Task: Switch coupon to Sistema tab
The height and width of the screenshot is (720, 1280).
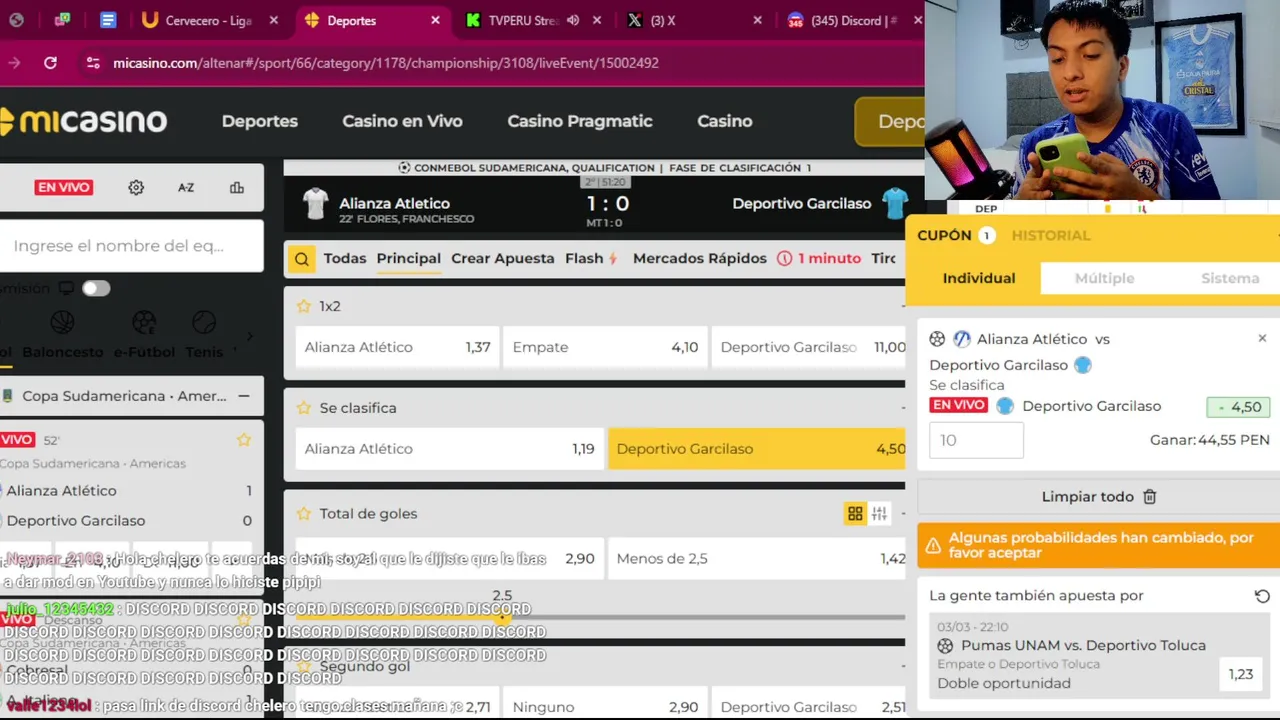Action: click(x=1230, y=278)
